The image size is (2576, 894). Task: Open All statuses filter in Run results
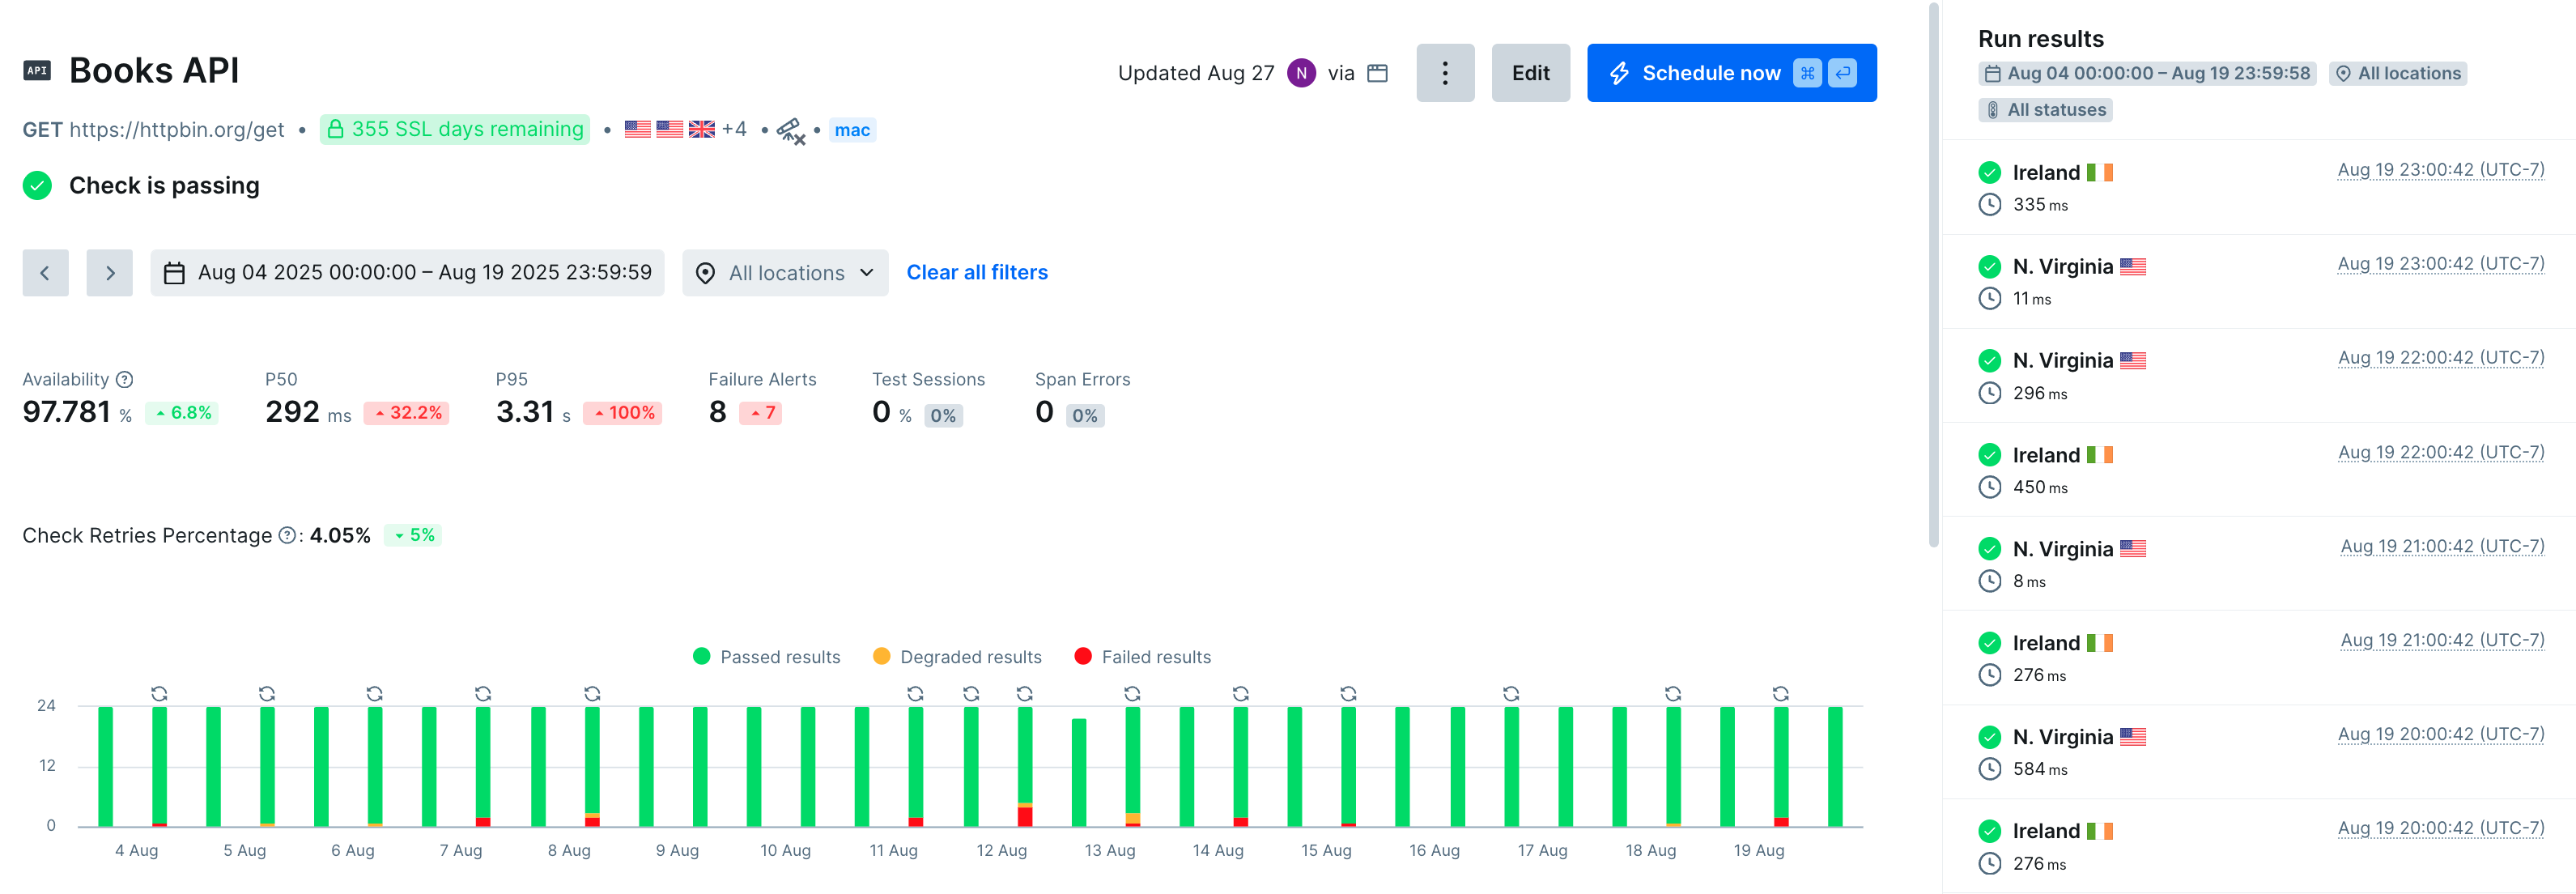click(x=2045, y=110)
